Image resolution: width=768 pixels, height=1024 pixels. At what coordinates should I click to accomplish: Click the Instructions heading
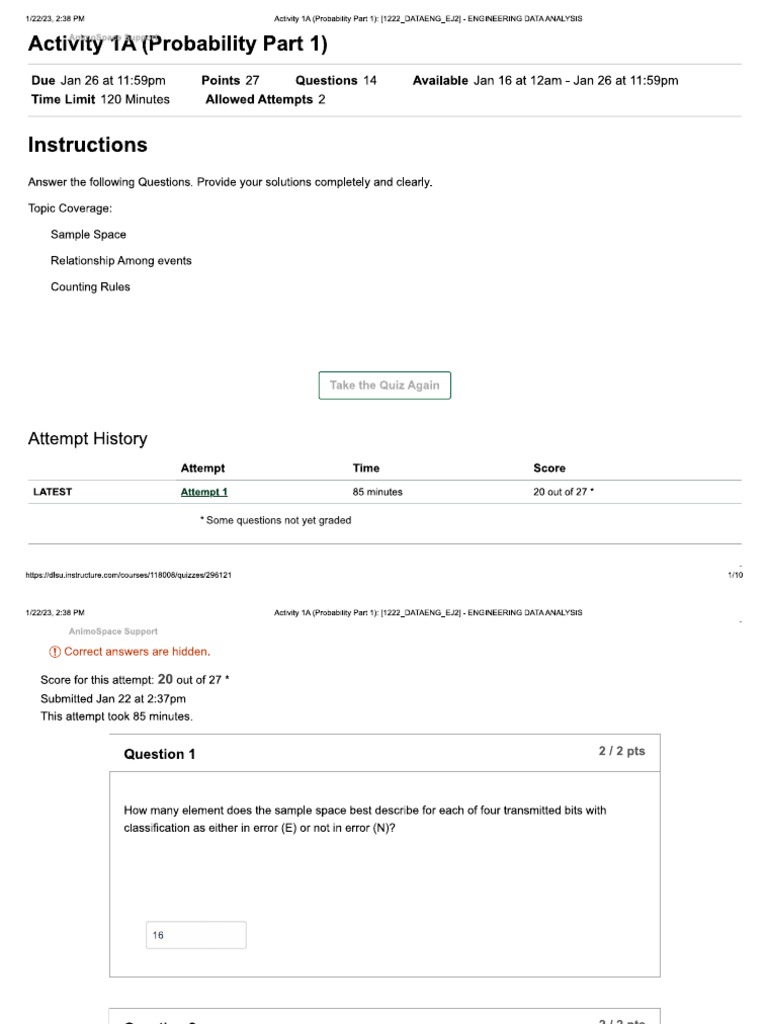87,145
